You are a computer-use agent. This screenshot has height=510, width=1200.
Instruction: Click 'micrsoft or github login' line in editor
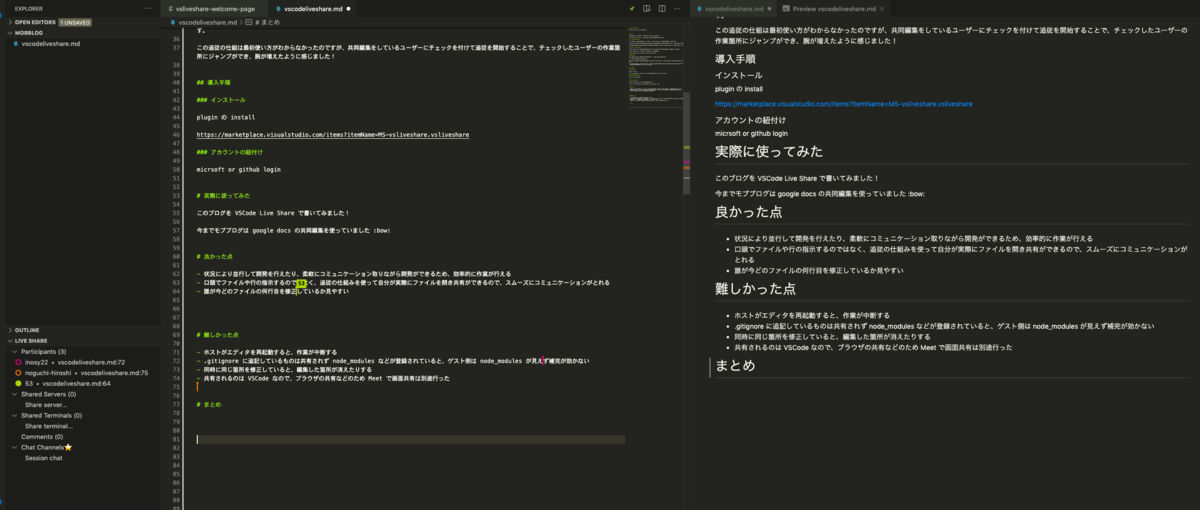pos(239,169)
